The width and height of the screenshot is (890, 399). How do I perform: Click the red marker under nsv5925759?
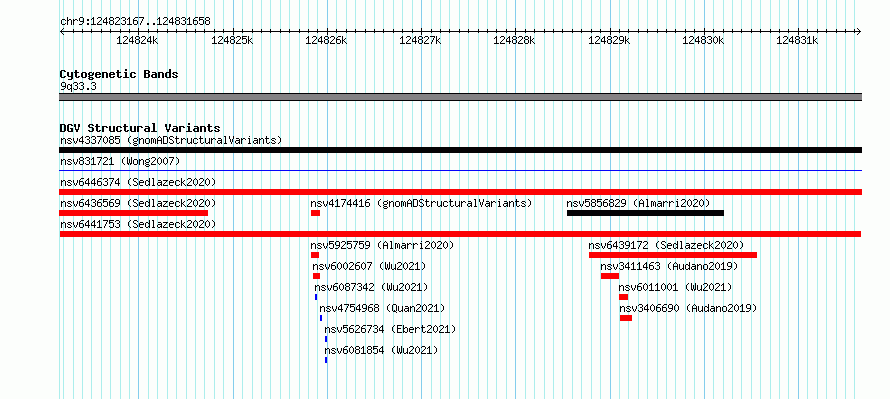315,255
